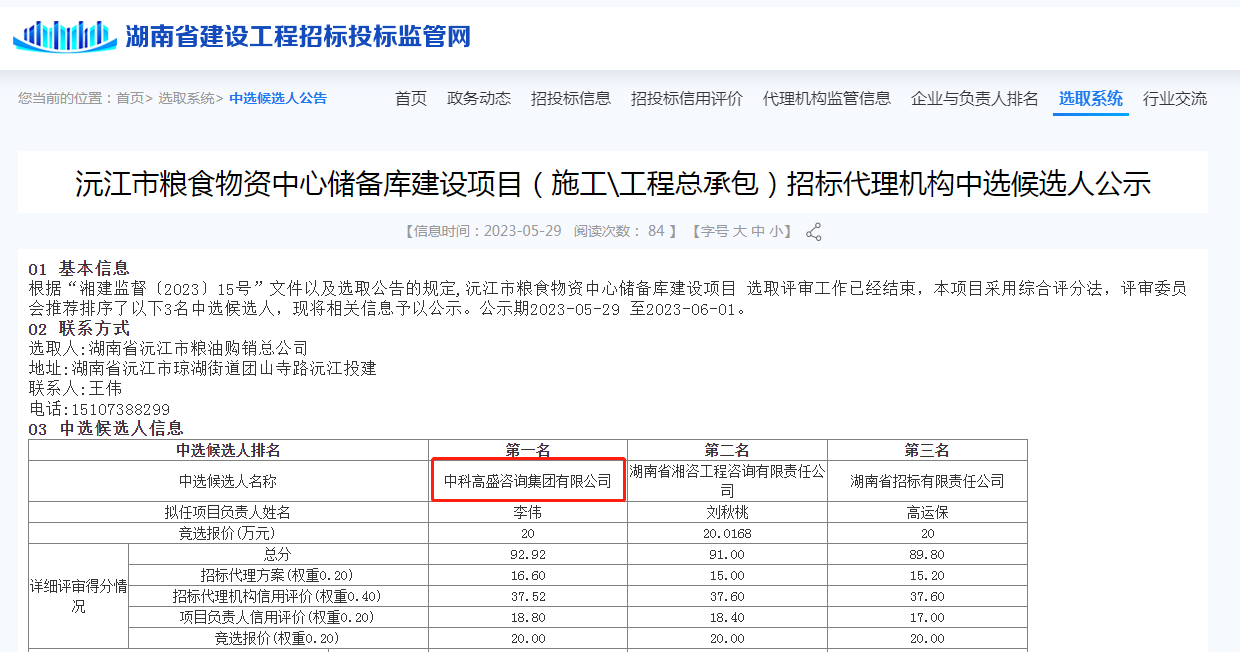Open the 首页 navigation menu item
Image resolution: width=1240 pixels, height=652 pixels.
[411, 98]
